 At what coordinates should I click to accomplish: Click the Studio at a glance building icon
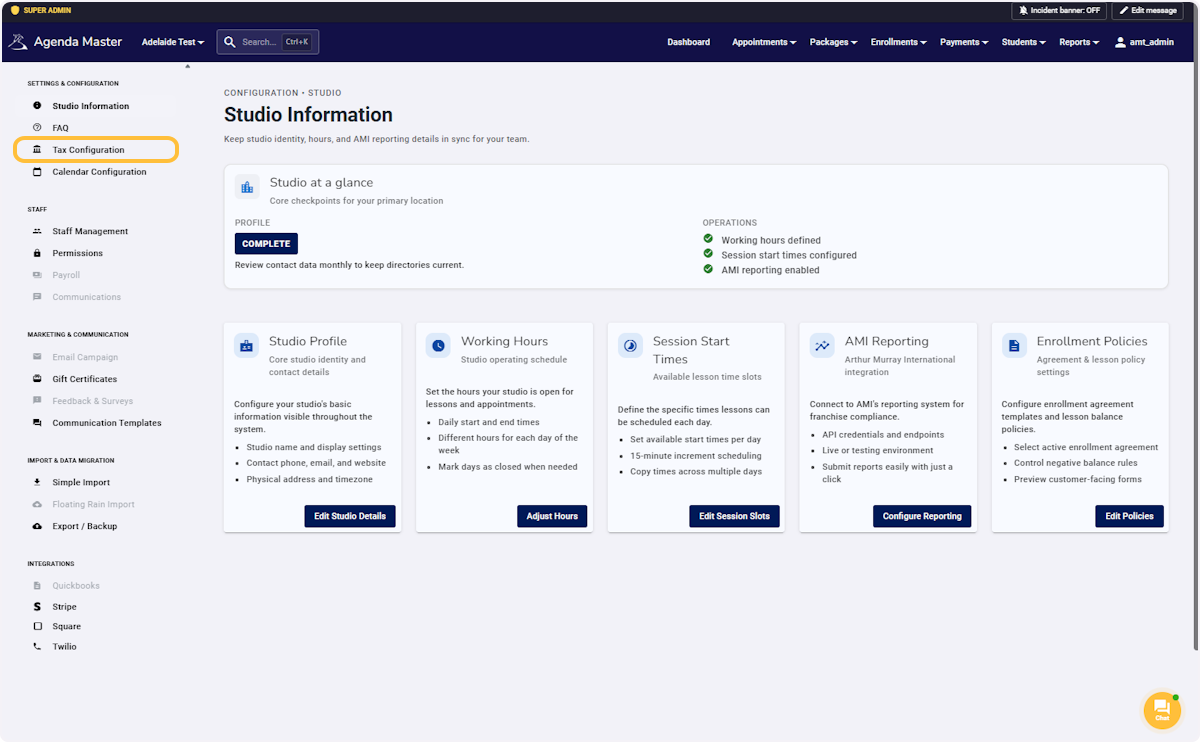point(247,187)
